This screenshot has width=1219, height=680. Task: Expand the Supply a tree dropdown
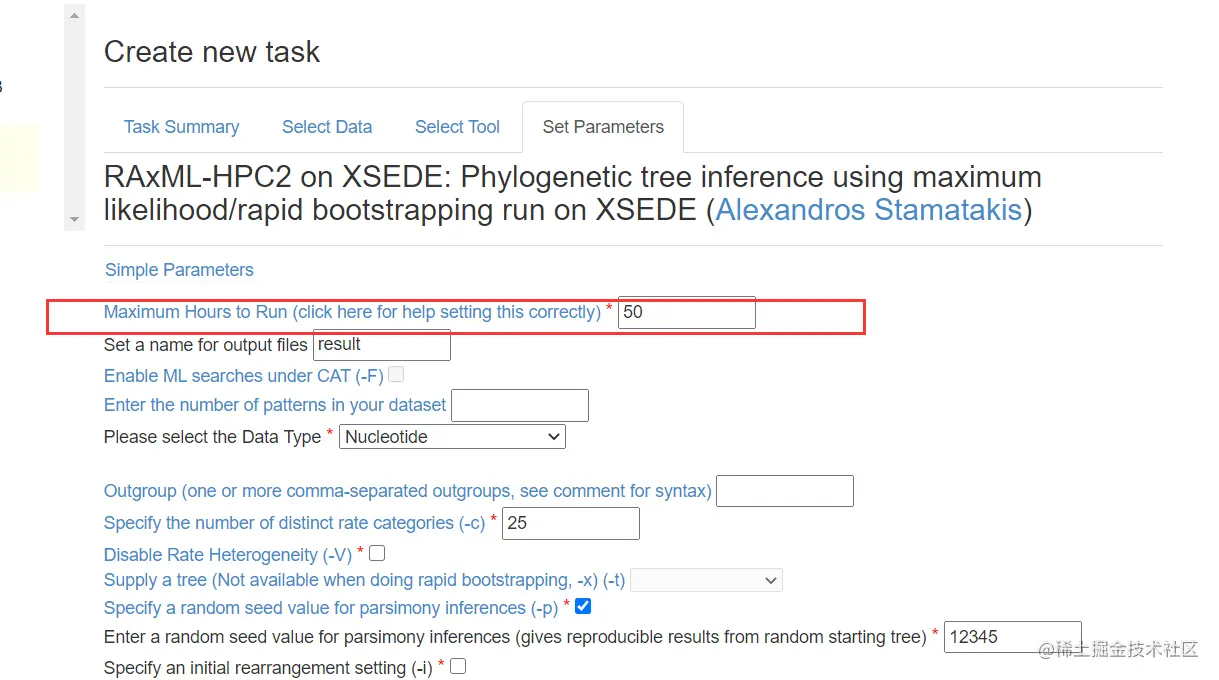pos(706,580)
